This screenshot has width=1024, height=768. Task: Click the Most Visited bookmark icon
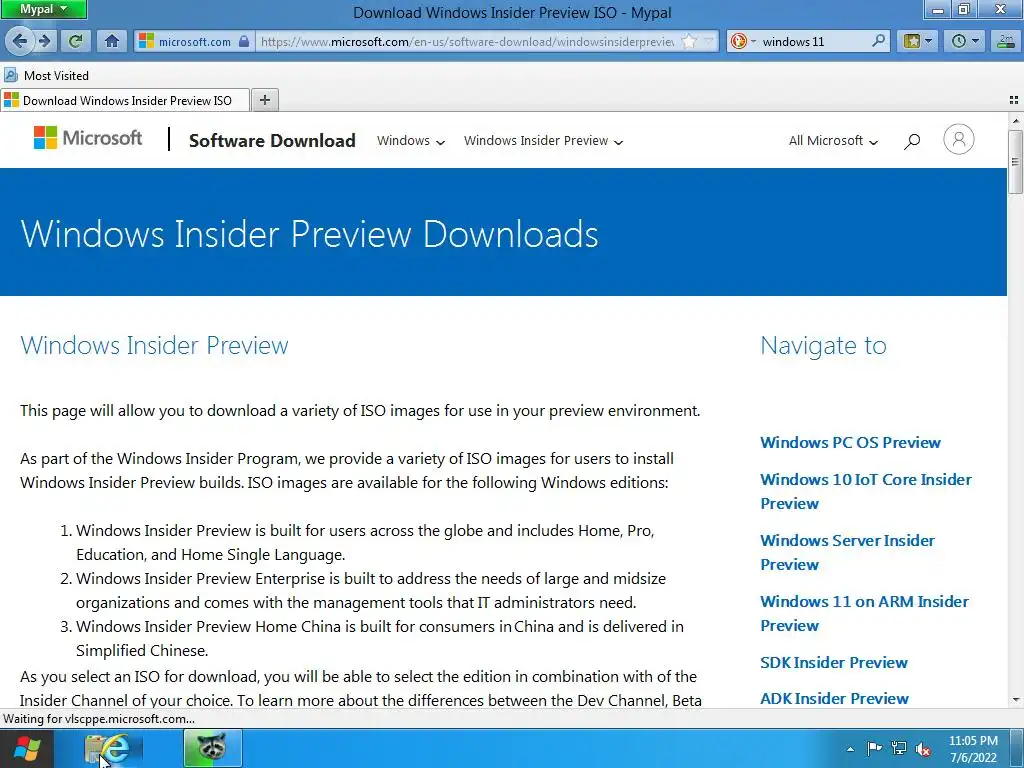(10, 75)
